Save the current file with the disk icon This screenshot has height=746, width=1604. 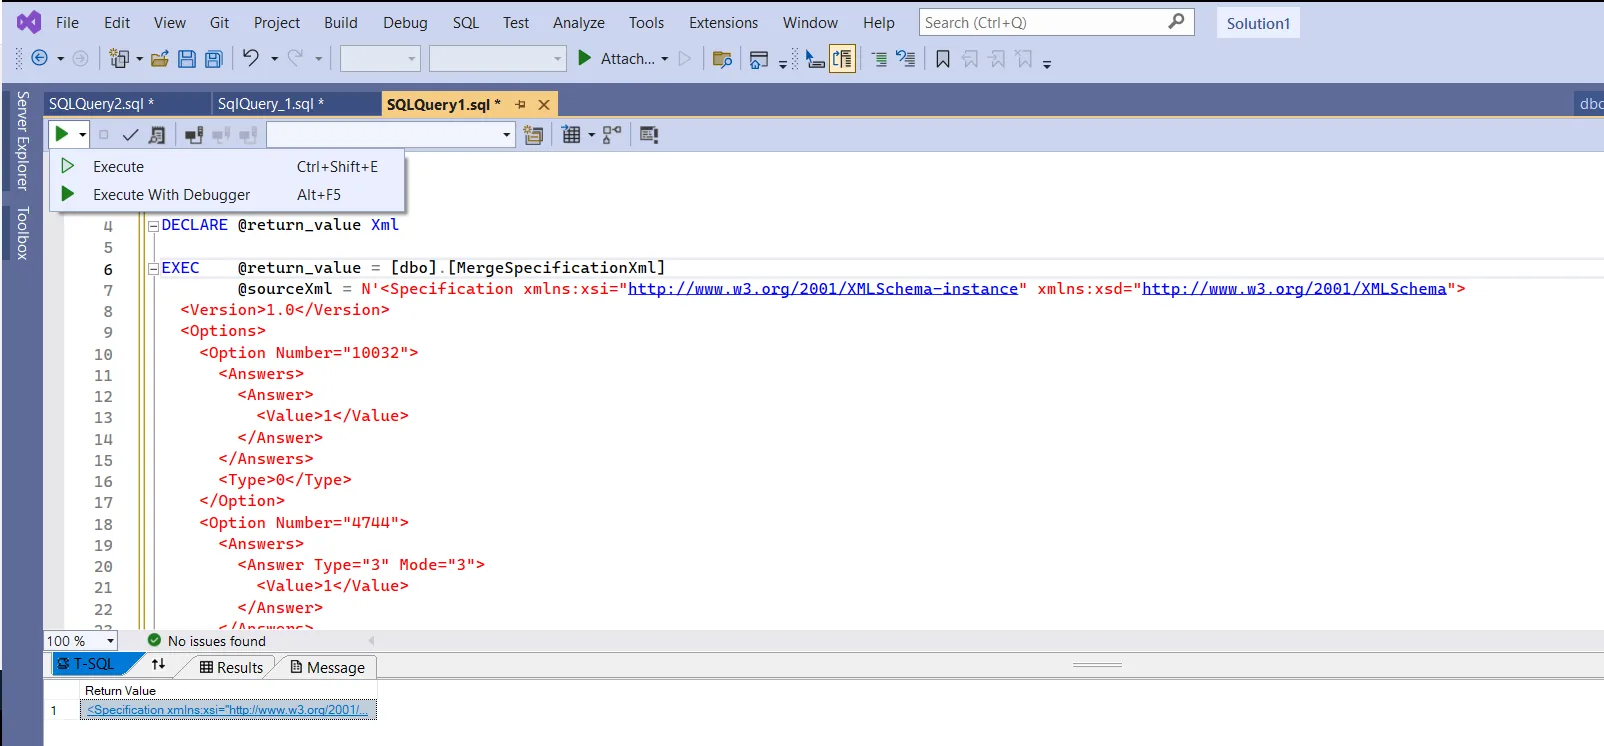tap(187, 59)
